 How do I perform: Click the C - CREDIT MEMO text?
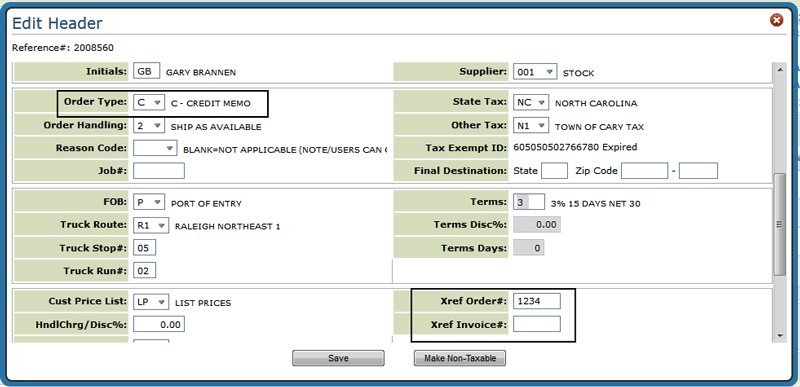211,103
